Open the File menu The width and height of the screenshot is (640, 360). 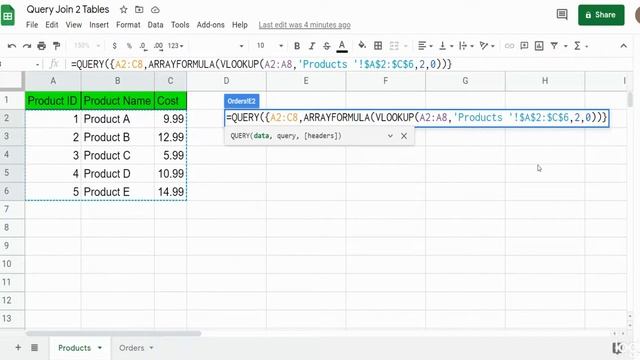[32, 25]
